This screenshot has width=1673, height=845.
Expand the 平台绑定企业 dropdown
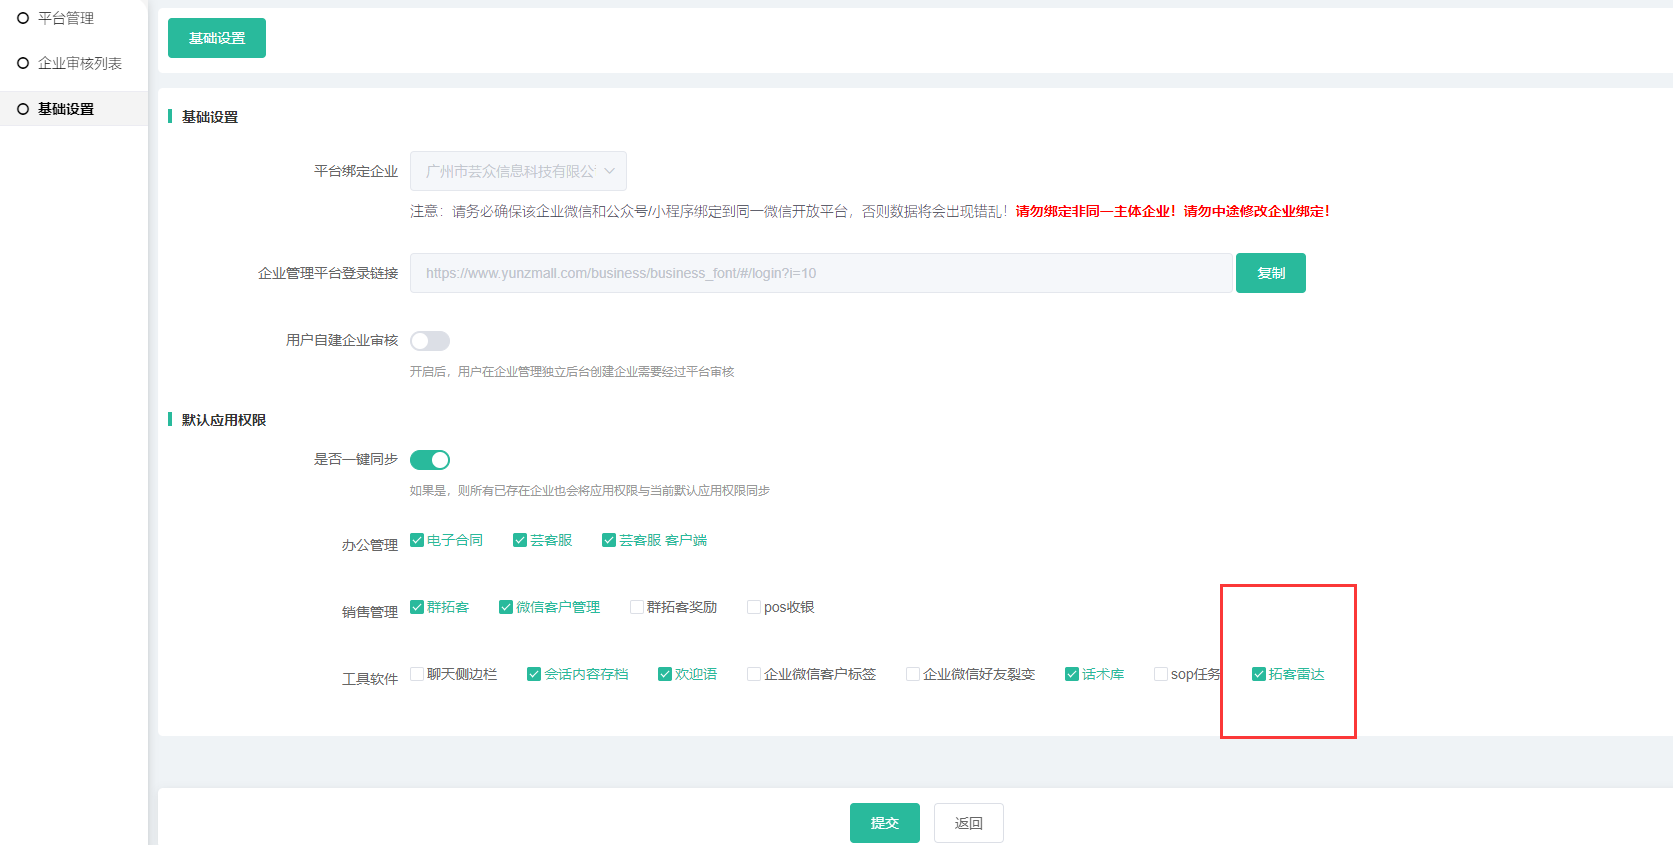point(518,171)
